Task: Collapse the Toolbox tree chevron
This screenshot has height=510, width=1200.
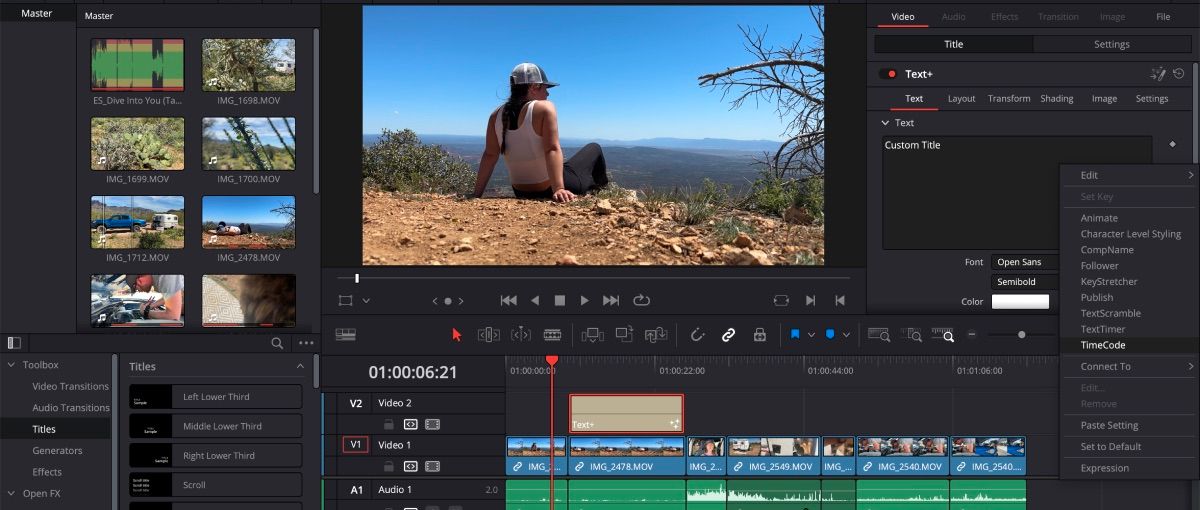Action: pyautogui.click(x=12, y=365)
